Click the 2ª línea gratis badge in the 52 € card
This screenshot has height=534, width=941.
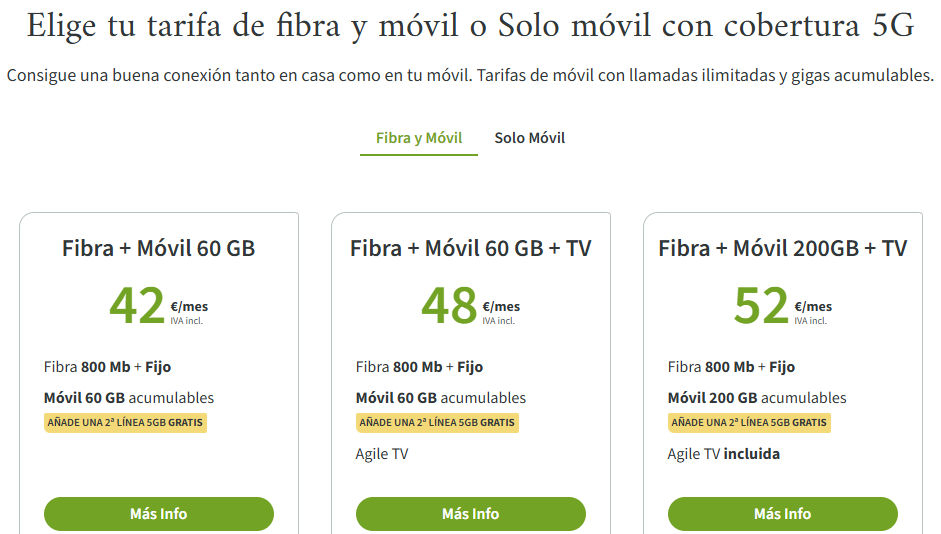click(x=749, y=423)
